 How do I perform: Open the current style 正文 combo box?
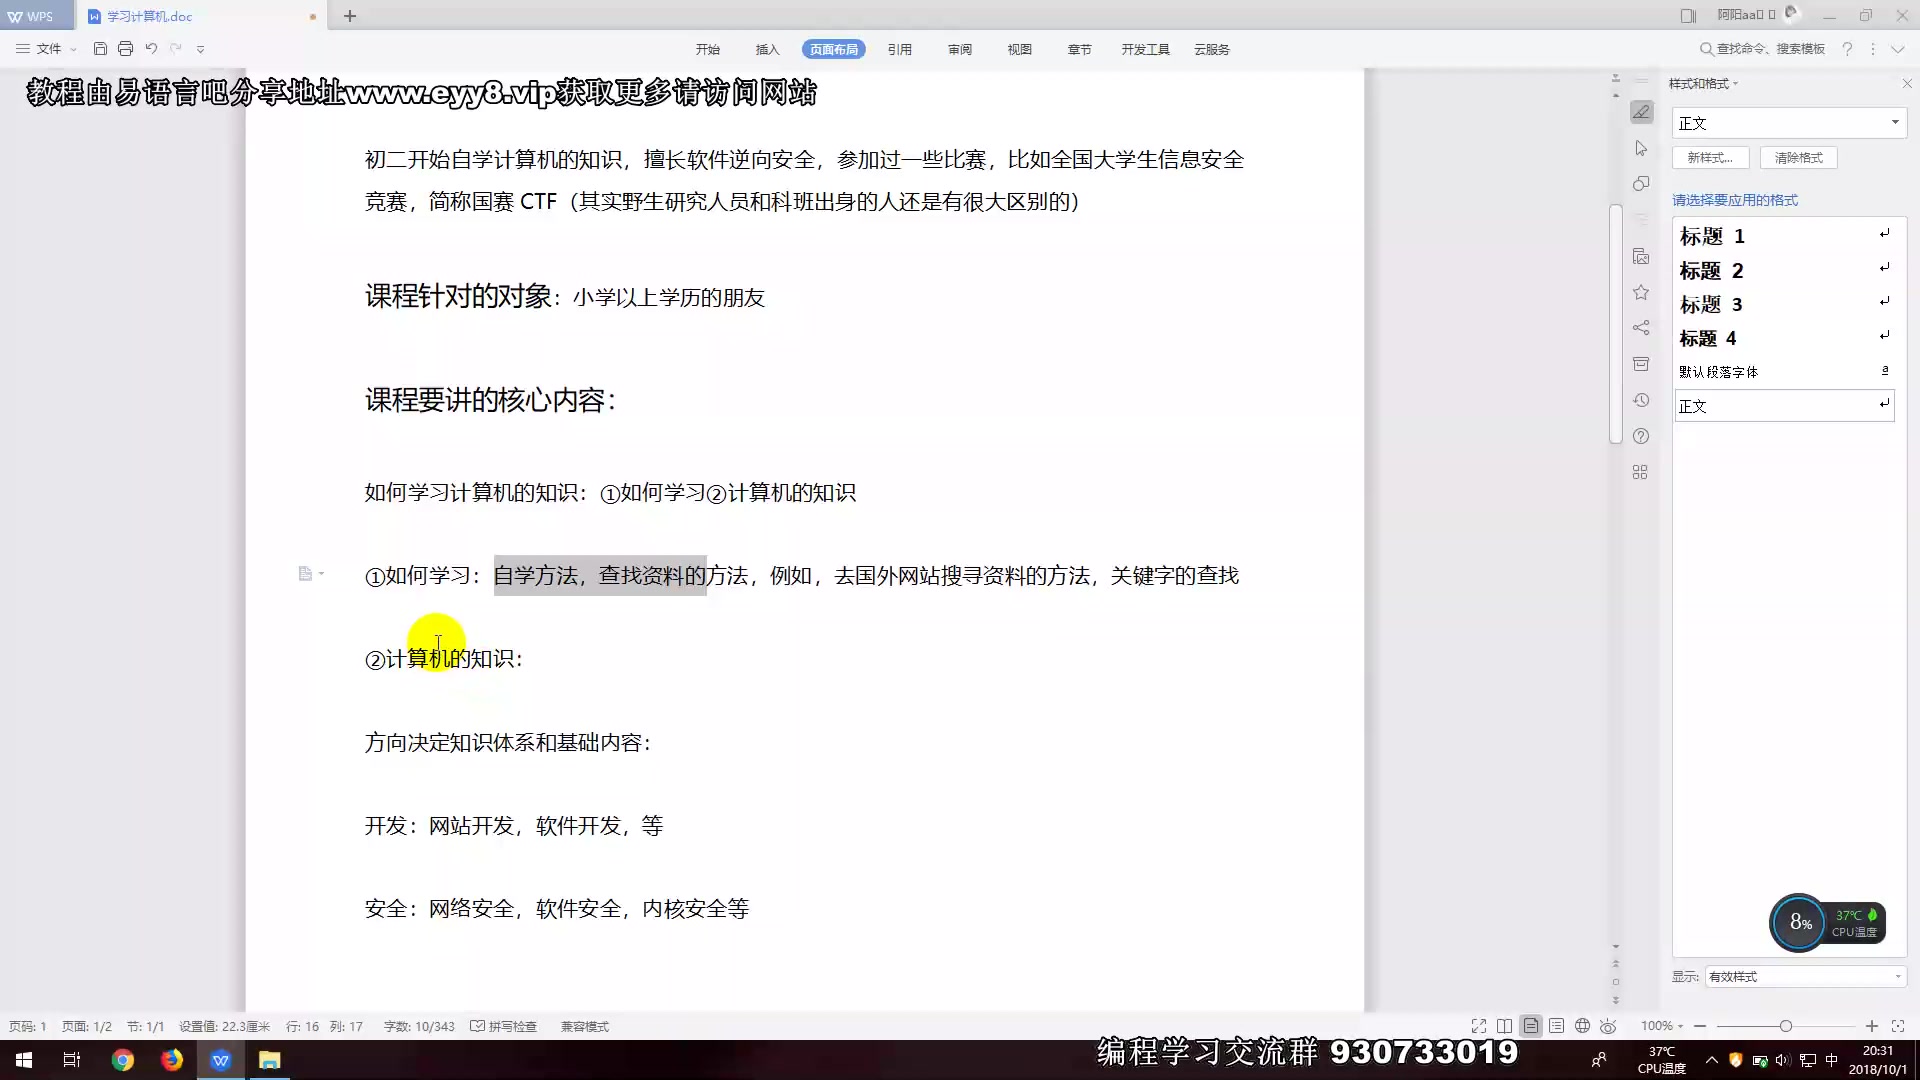point(1788,123)
